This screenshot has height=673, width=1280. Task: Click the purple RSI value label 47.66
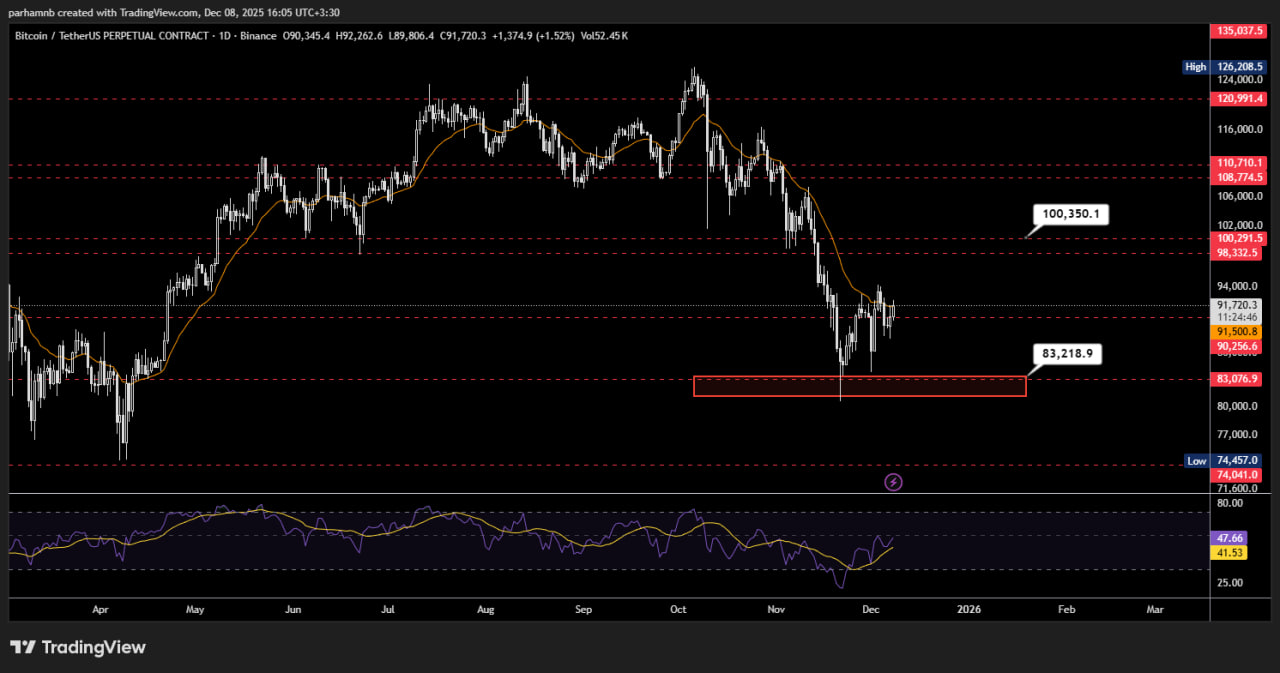[1228, 537]
